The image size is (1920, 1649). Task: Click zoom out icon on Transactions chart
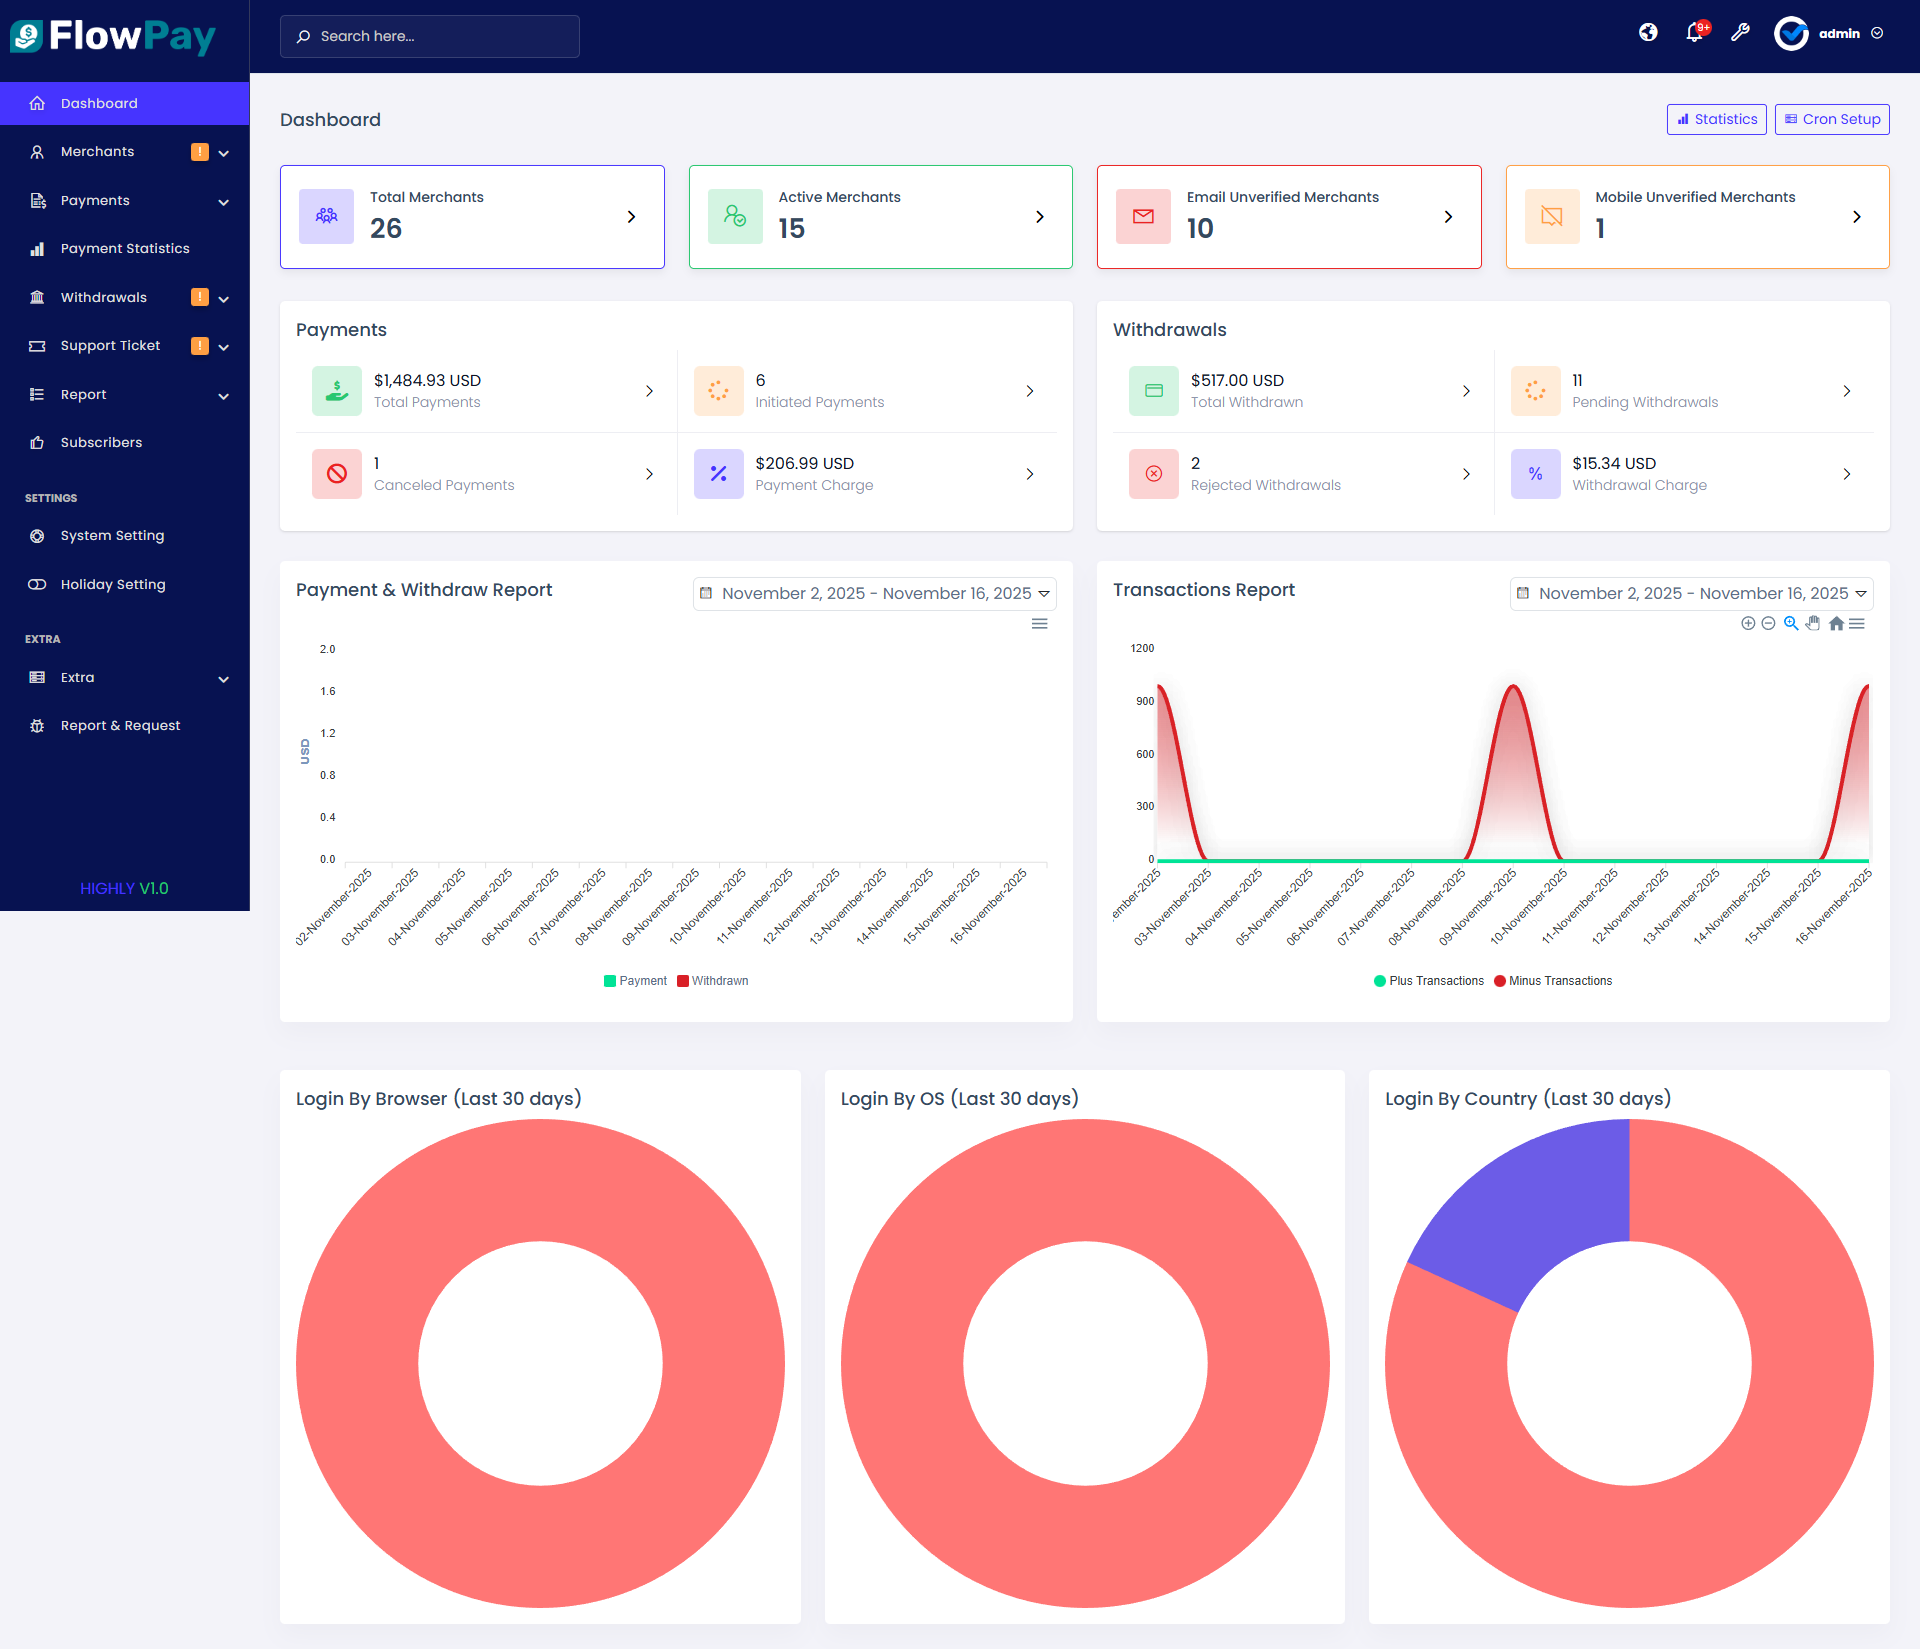1768,623
